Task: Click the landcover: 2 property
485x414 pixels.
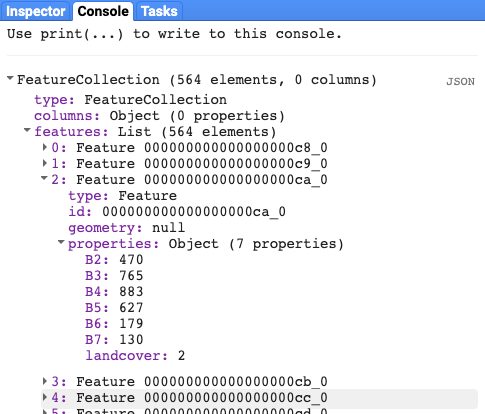Action: coord(135,356)
